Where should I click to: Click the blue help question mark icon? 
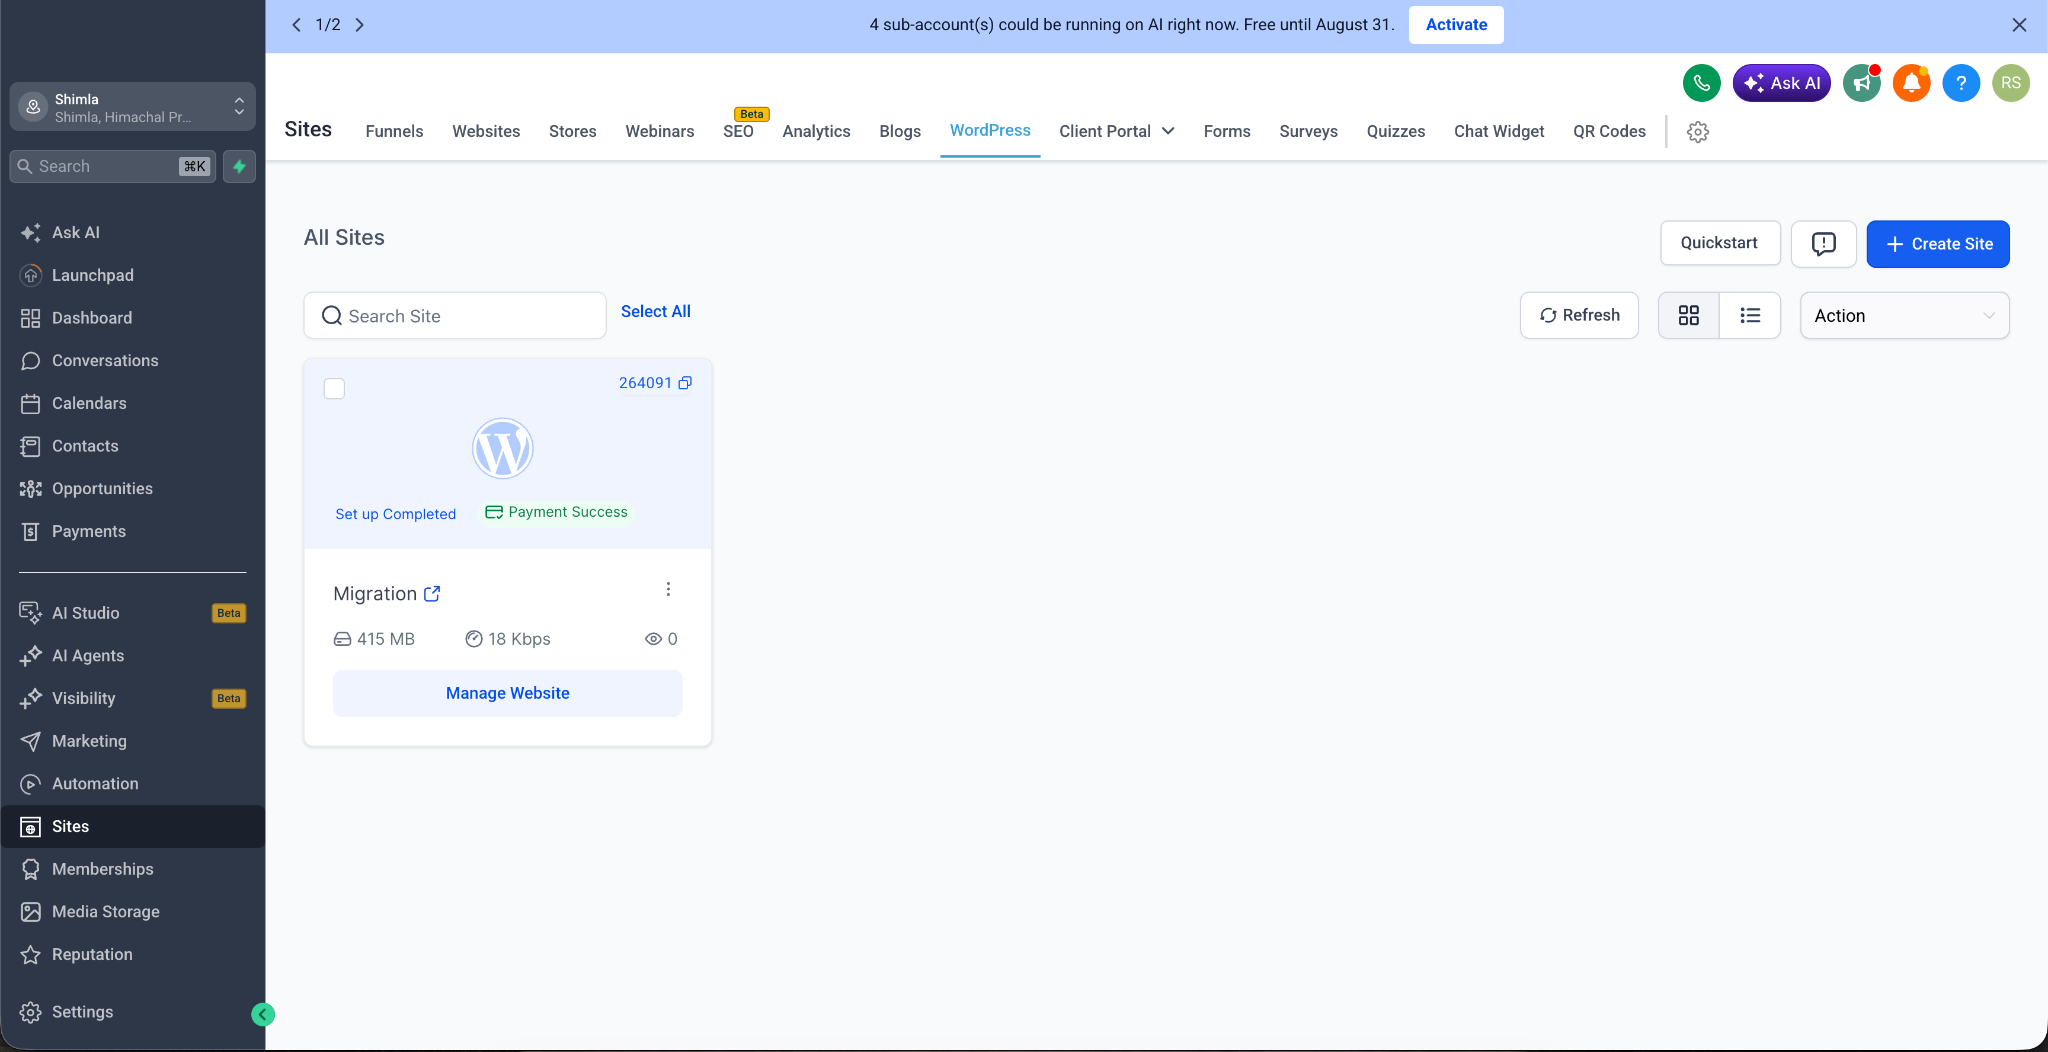tap(1961, 83)
